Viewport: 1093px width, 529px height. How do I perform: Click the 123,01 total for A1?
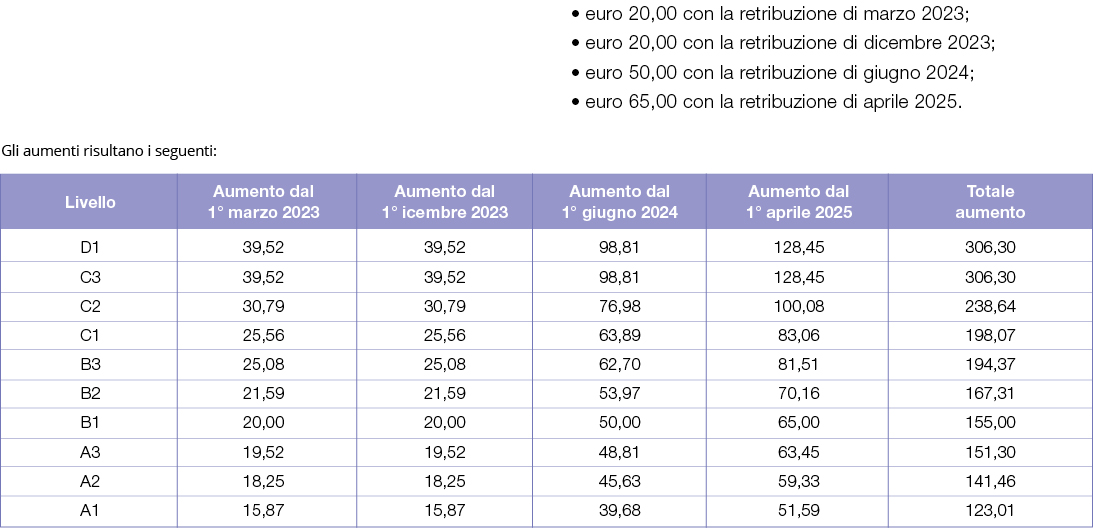pos(990,511)
